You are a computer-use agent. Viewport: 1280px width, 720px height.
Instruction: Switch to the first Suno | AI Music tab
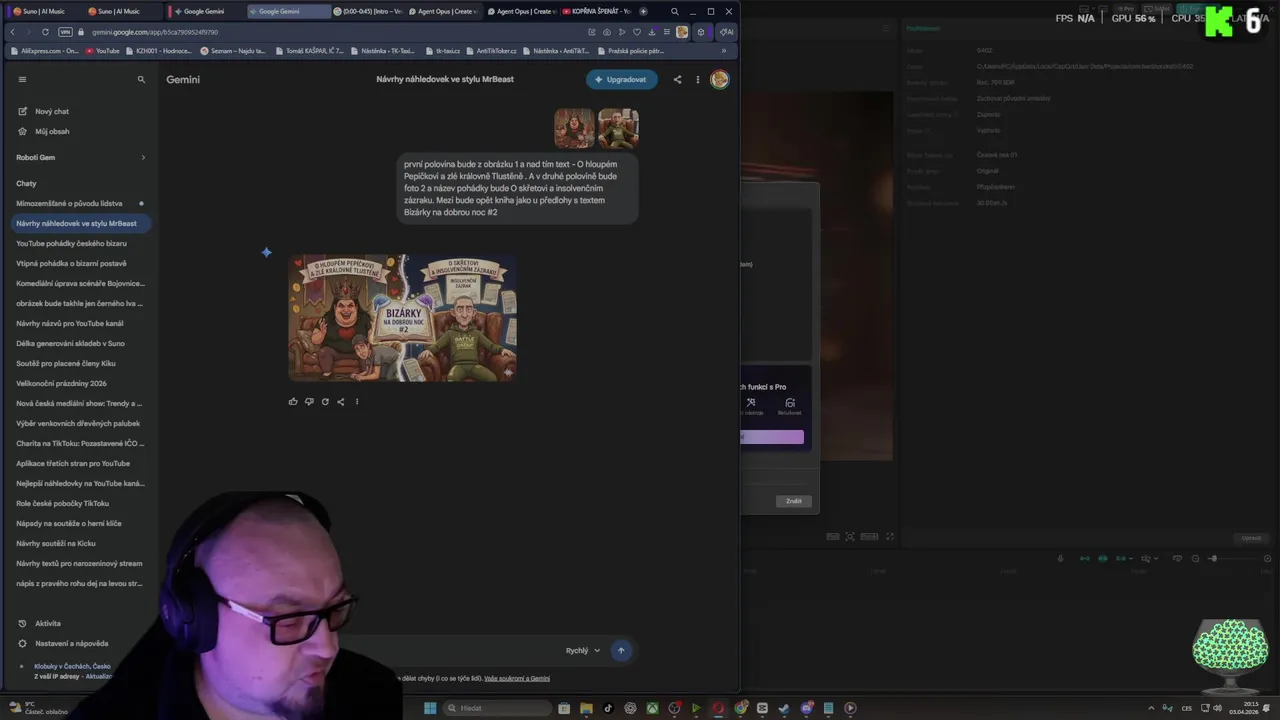point(41,11)
